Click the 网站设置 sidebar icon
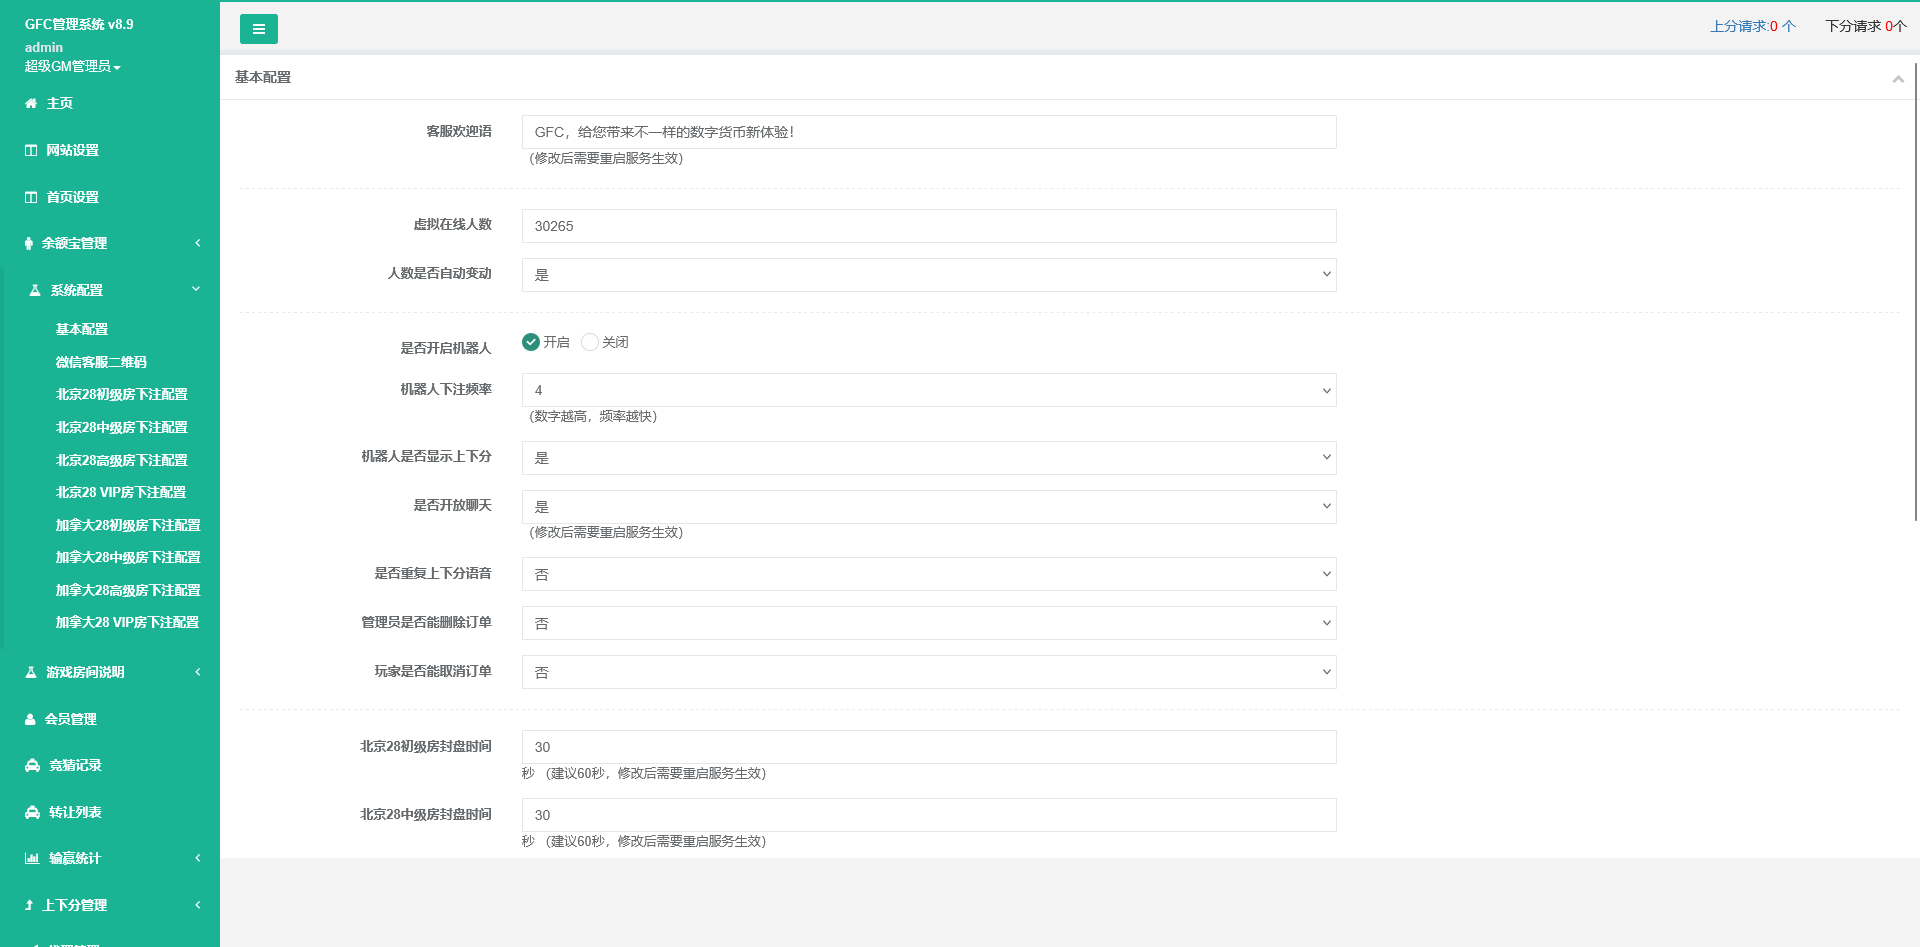1920x947 pixels. coord(31,150)
